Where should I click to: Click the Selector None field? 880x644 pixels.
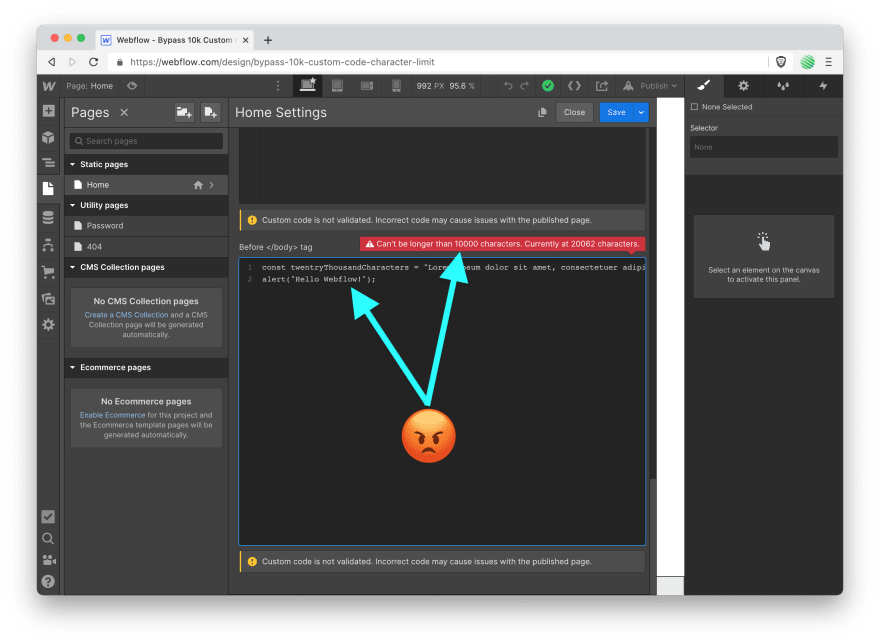pyautogui.click(x=763, y=147)
